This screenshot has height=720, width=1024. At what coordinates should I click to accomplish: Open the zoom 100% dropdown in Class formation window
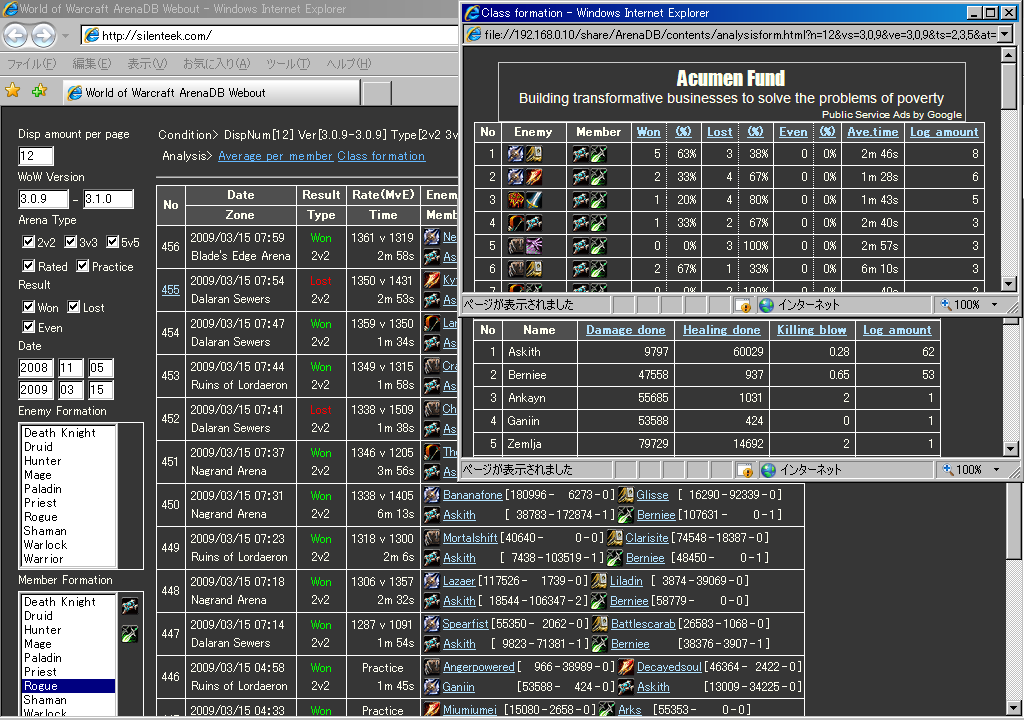click(x=995, y=304)
